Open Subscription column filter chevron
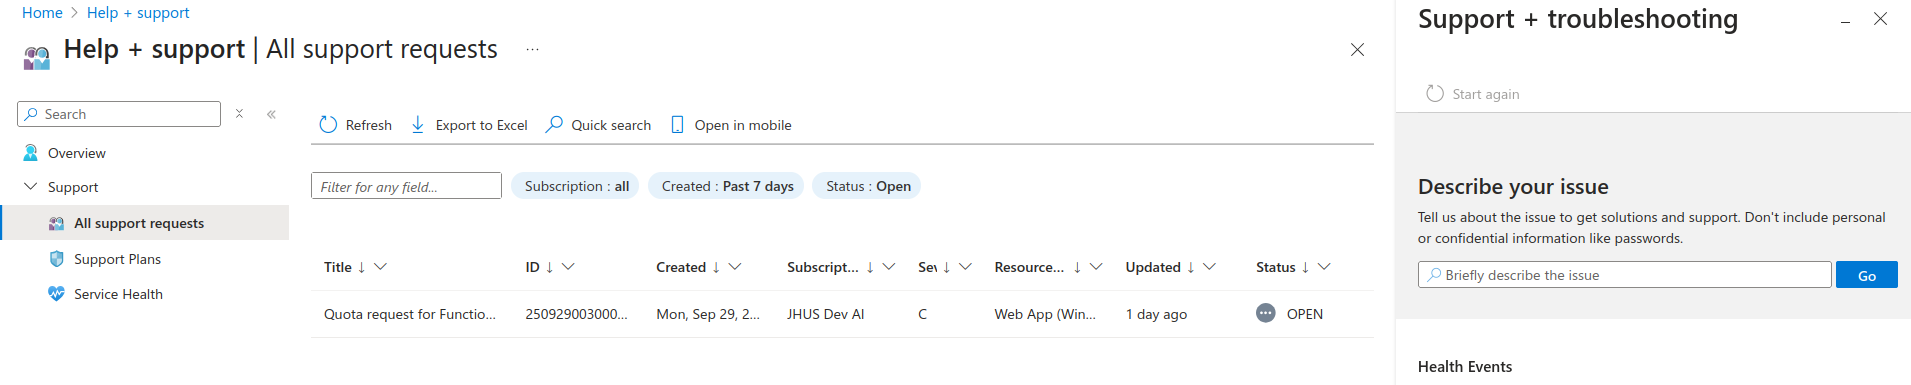1911x385 pixels. (889, 267)
